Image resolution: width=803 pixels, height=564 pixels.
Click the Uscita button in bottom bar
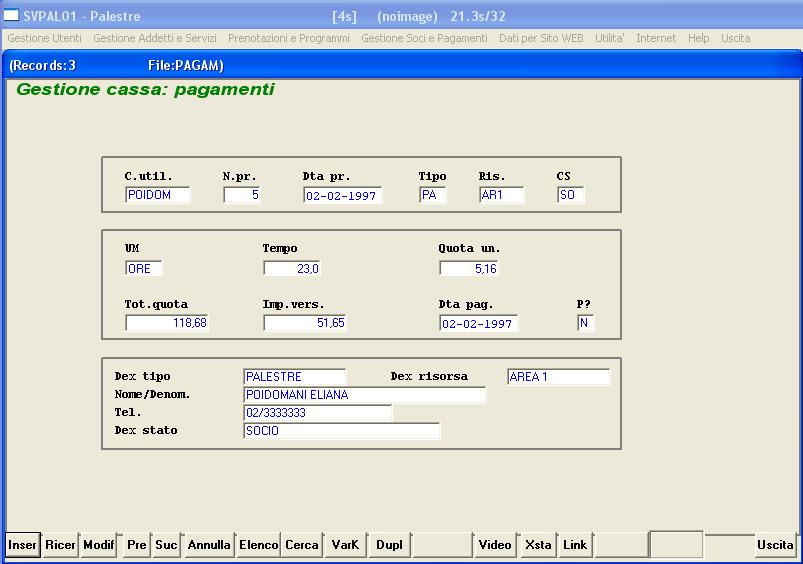click(x=775, y=545)
